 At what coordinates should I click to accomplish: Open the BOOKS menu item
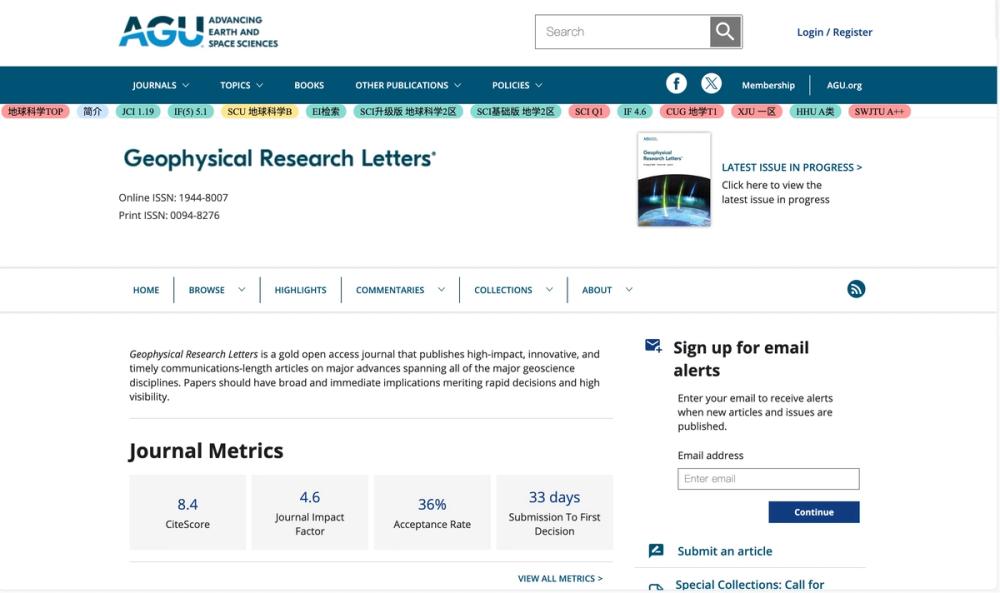coord(309,85)
